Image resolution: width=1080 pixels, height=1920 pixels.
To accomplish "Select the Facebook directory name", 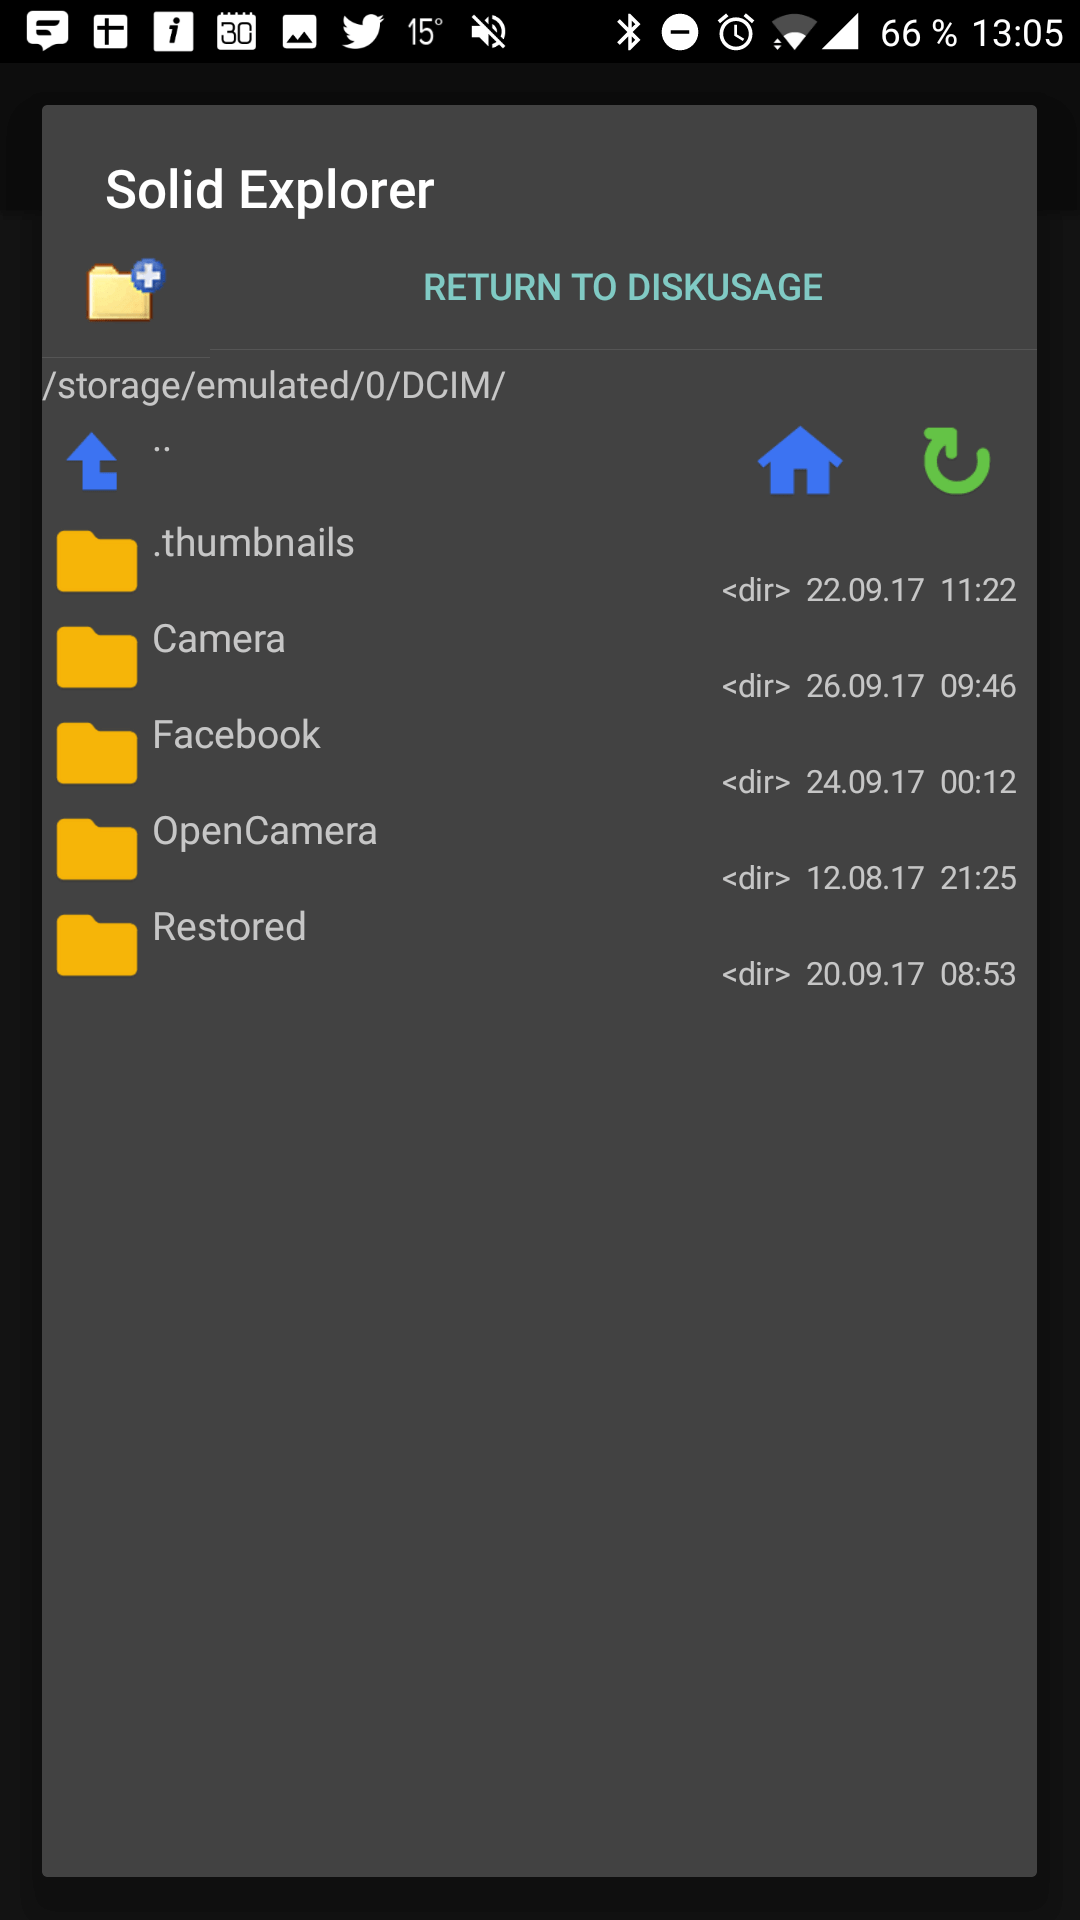I will click(237, 735).
